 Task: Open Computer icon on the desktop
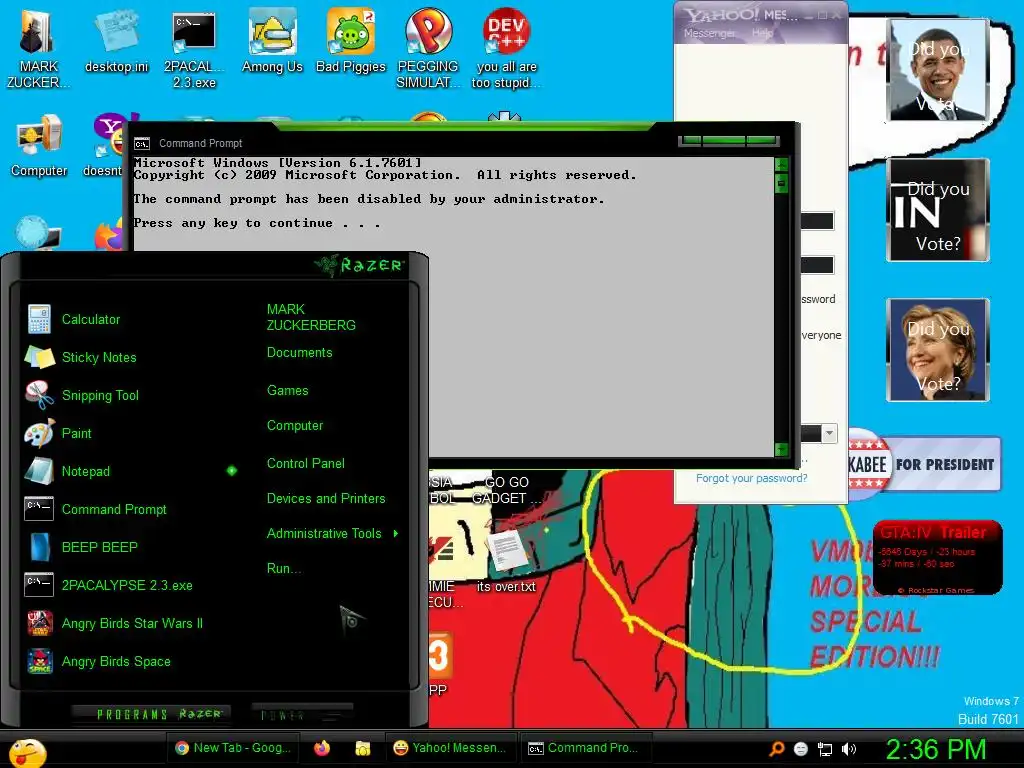click(39, 146)
